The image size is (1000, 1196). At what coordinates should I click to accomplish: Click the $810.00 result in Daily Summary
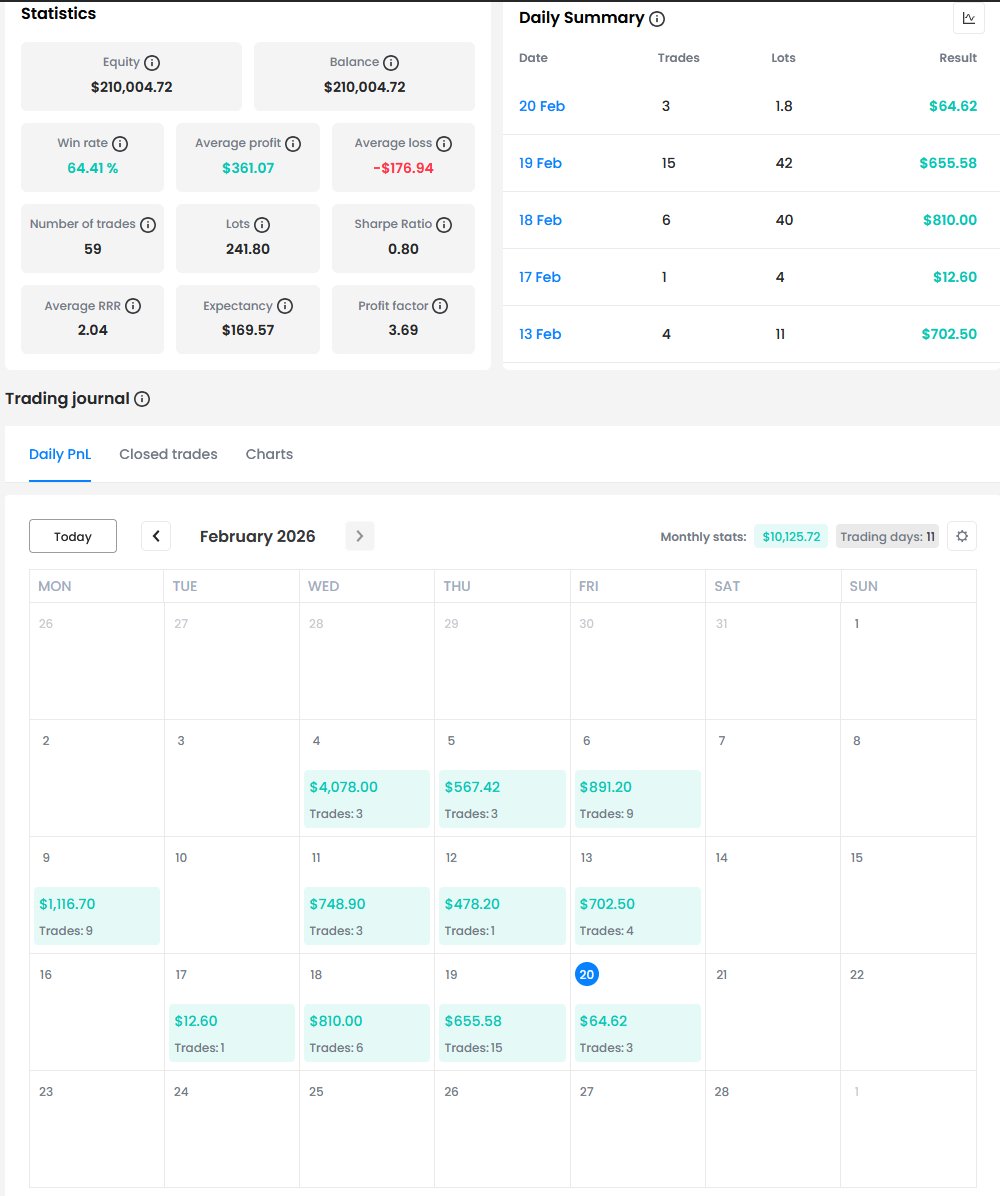coord(950,220)
